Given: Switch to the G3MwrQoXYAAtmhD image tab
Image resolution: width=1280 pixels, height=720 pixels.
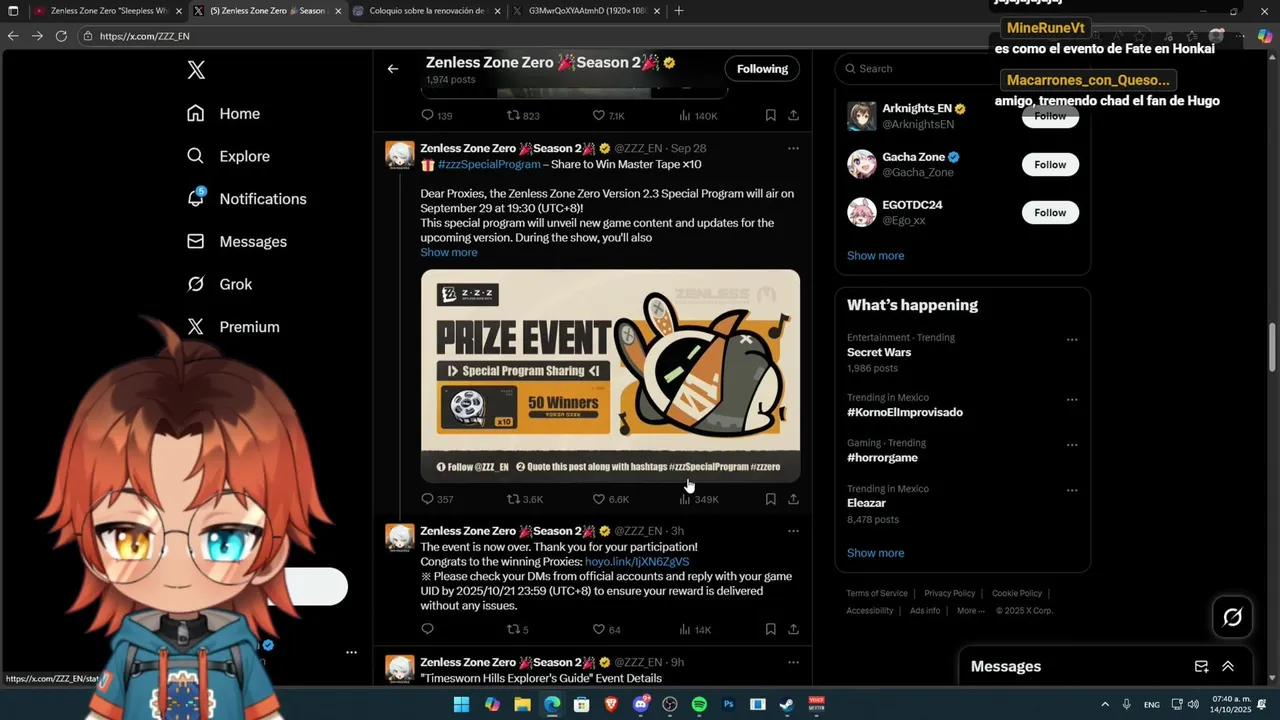Looking at the screenshot, I should (585, 11).
